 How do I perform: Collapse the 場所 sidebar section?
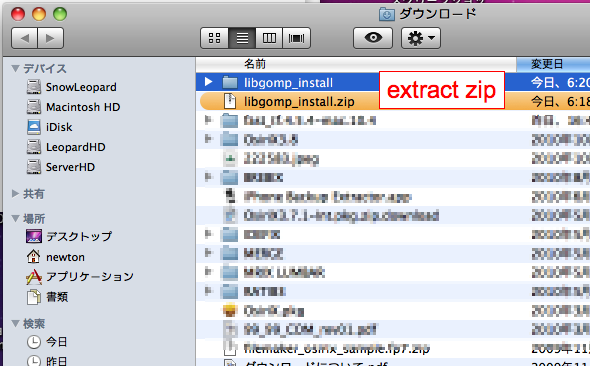[15, 219]
